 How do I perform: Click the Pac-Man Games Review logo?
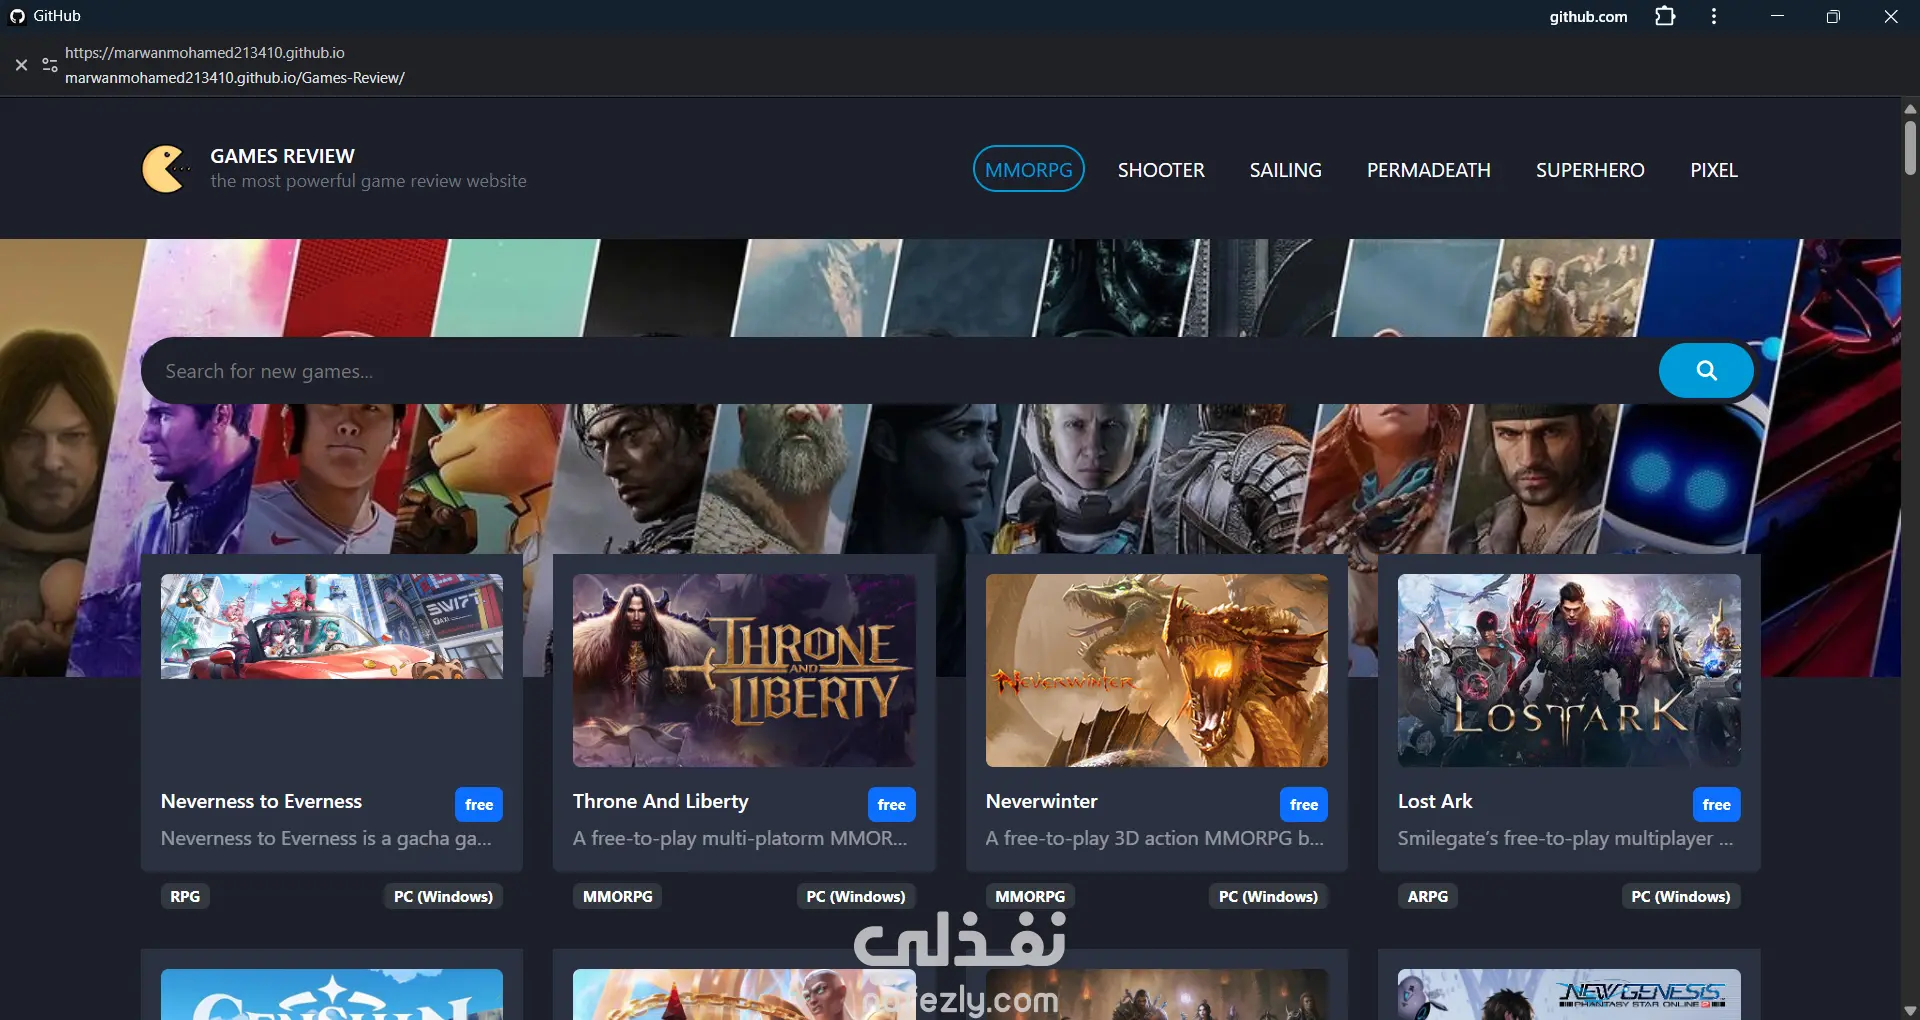tap(165, 169)
